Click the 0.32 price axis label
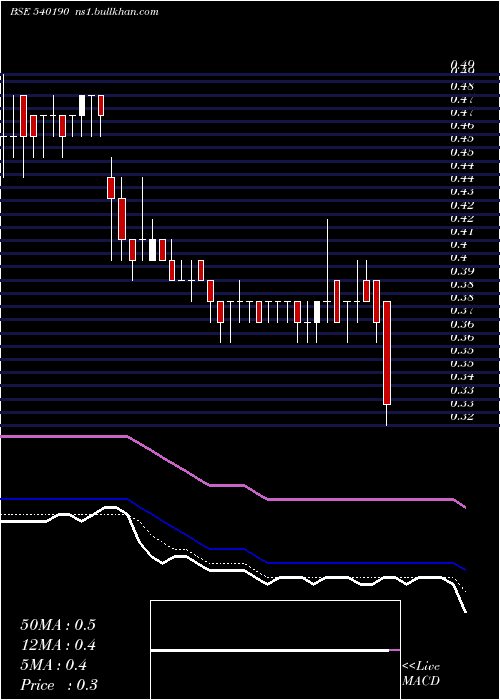Screen dimensions: 500x700 (462, 417)
